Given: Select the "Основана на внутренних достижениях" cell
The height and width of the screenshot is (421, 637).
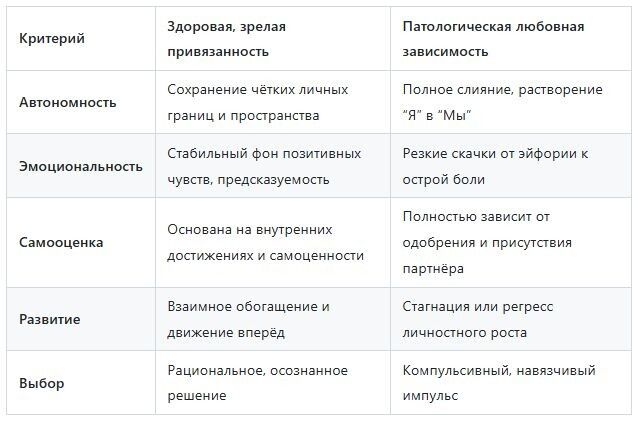Looking at the screenshot, I should [265, 242].
